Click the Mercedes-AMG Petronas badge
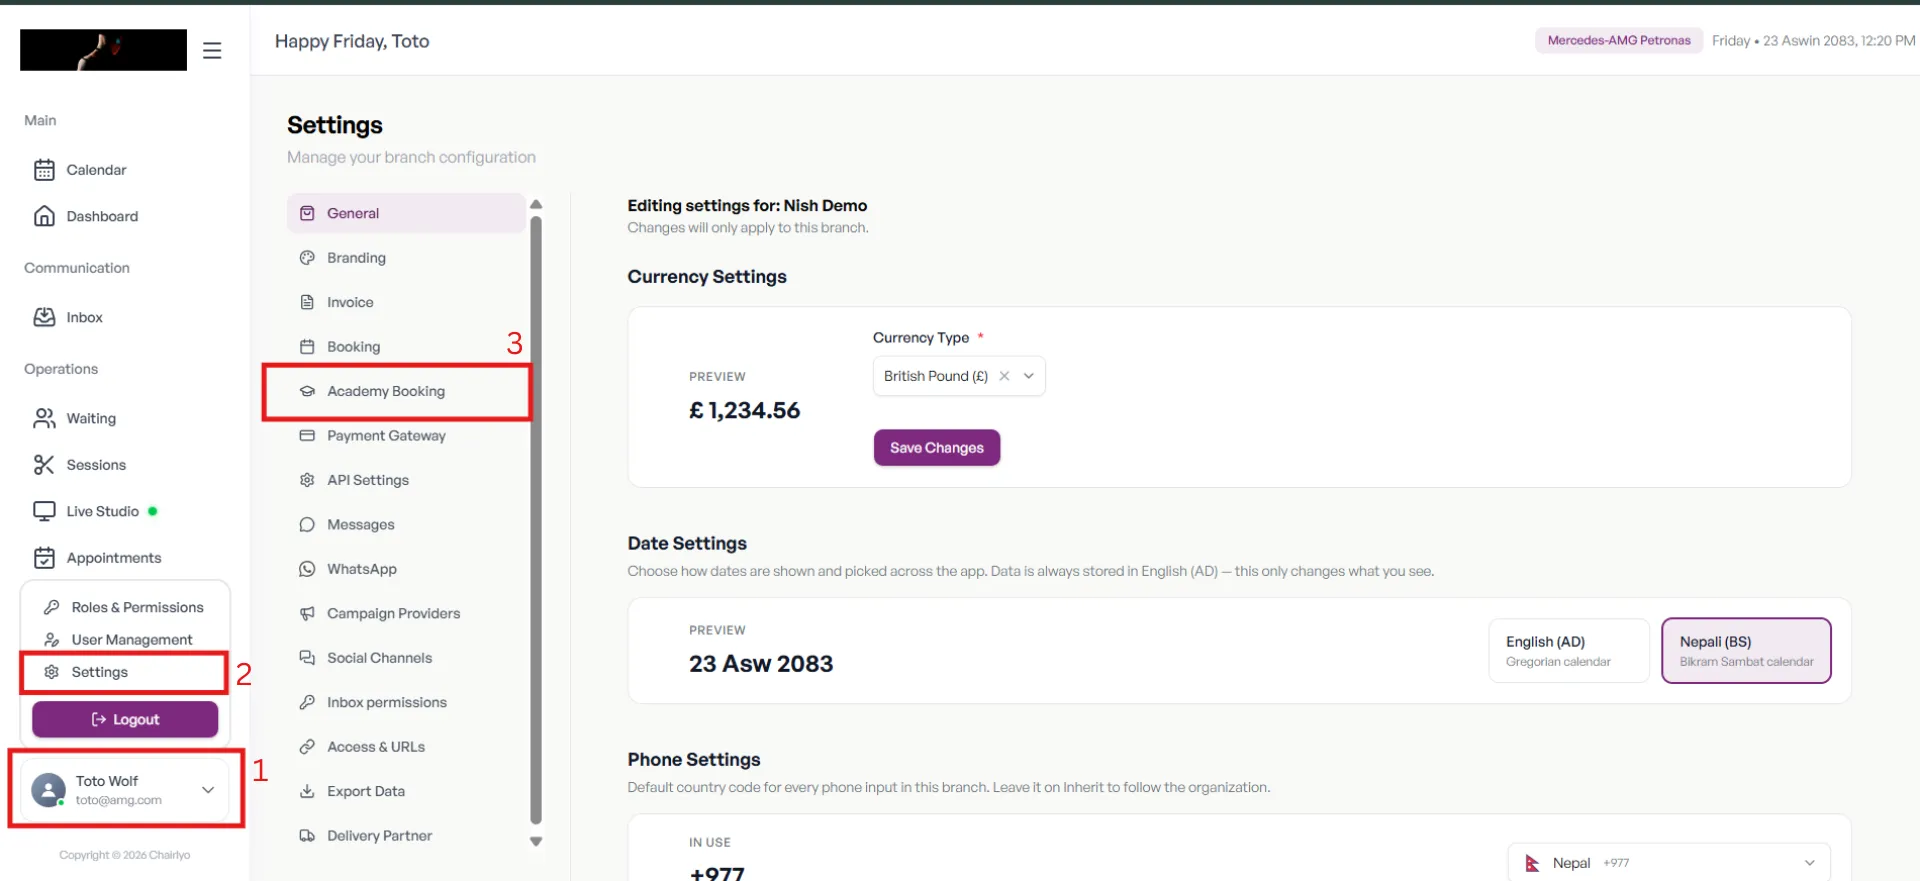This screenshot has width=1920, height=881. tap(1619, 41)
